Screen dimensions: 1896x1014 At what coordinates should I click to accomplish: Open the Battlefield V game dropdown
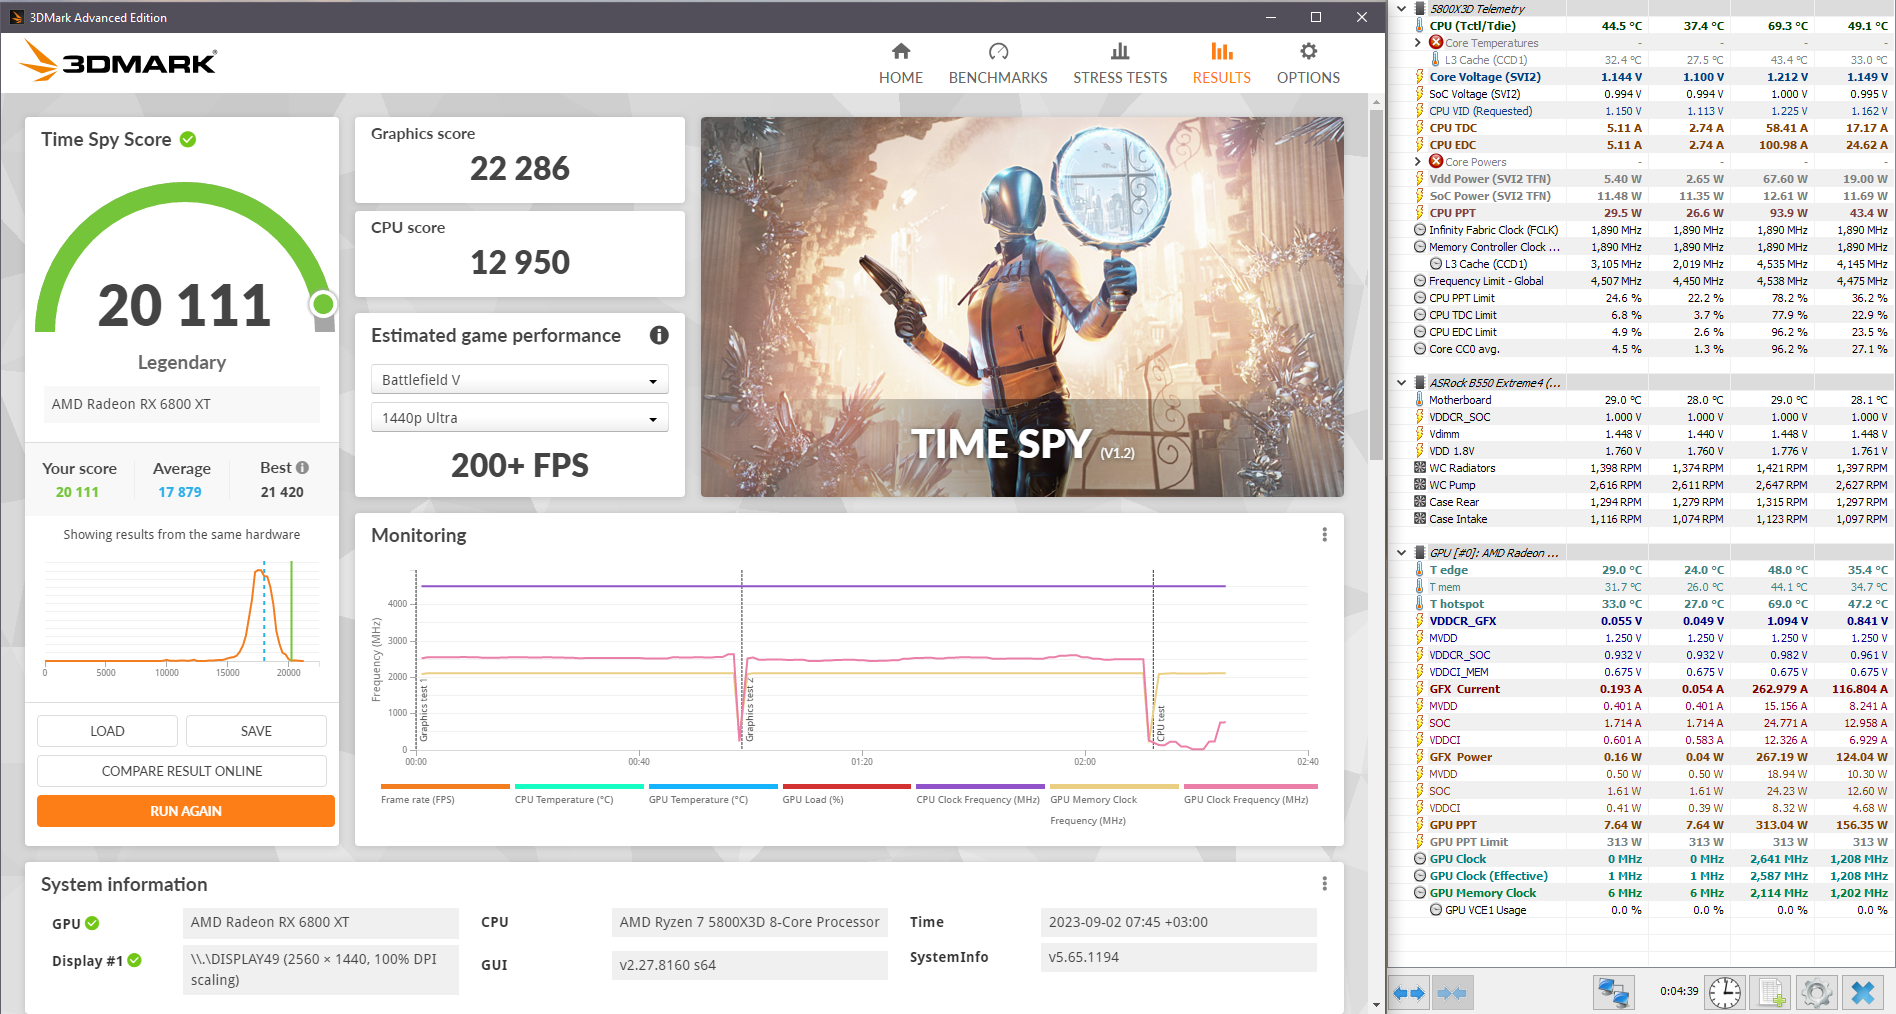point(519,380)
